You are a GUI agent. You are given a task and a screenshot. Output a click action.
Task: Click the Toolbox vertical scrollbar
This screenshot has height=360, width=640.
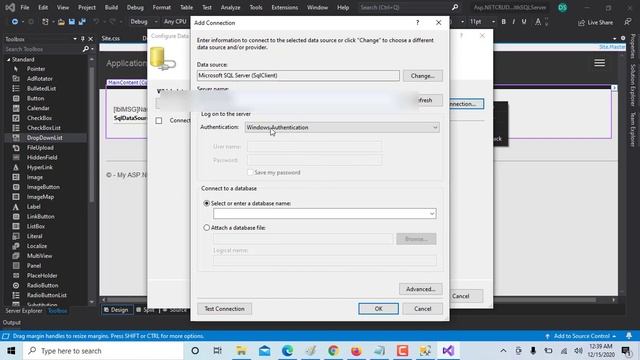coord(91,135)
